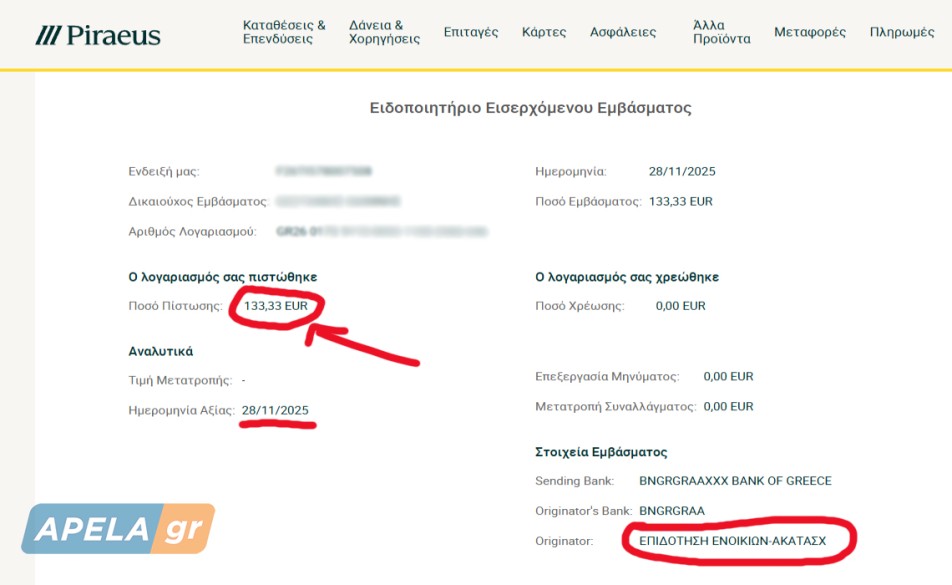Screen dimensions: 952x585
Task: Click the APELA.gr watermark logo
Action: [118, 529]
